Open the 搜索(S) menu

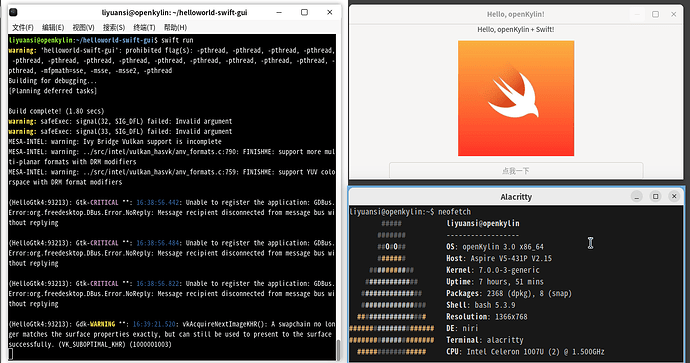(114, 27)
